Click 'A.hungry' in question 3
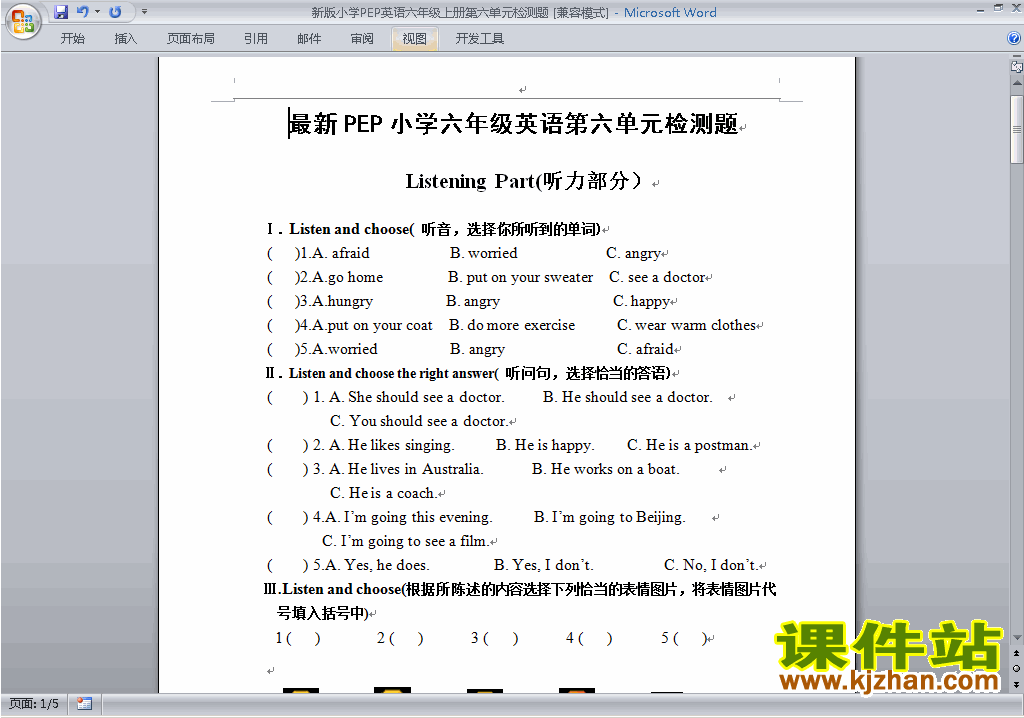Viewport: 1024px width, 718px height. point(342,301)
